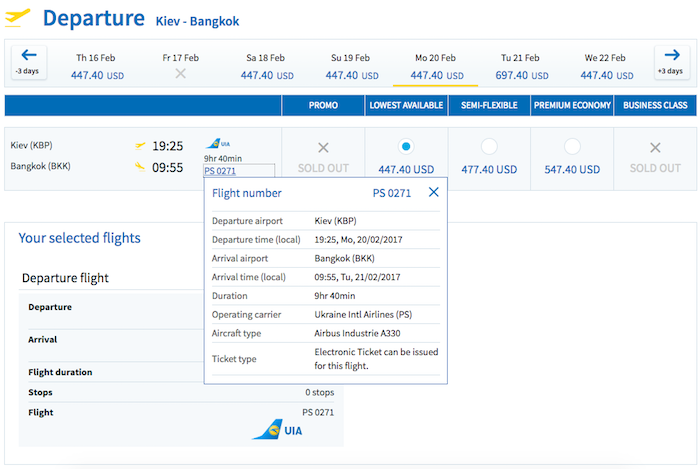This screenshot has height=469, width=700.
Task: Choose Sa 18 Feb date tab
Action: click(266, 66)
